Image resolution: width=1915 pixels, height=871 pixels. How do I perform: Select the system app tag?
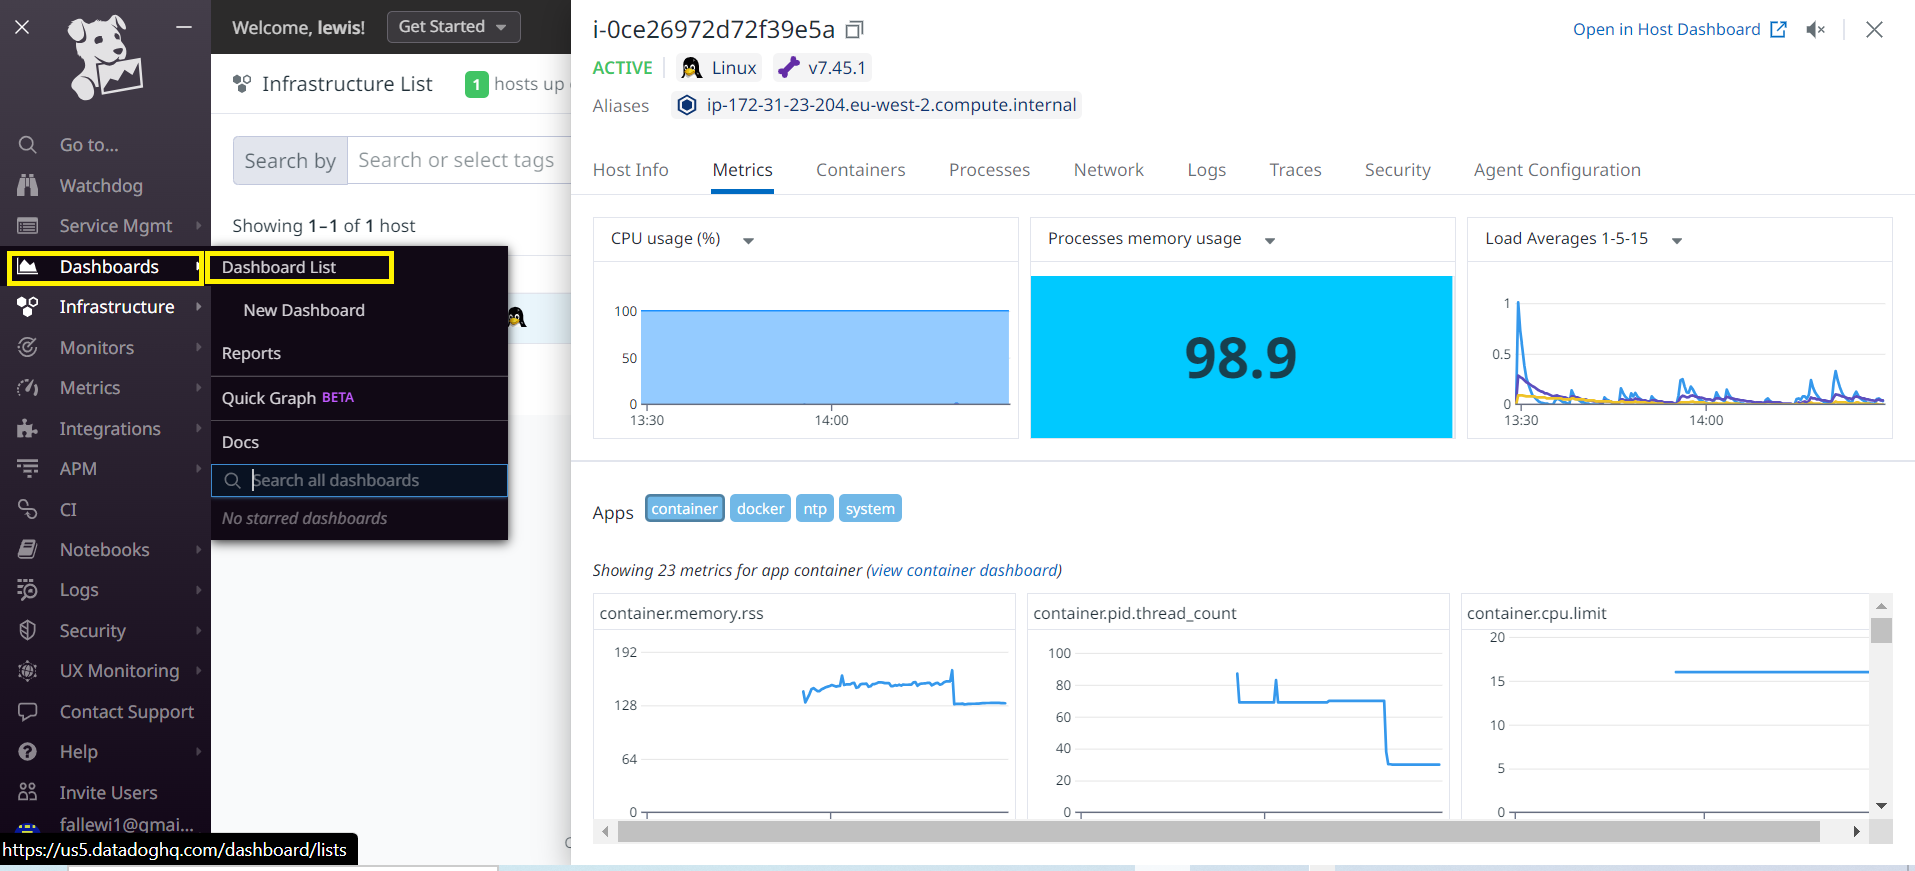870,508
